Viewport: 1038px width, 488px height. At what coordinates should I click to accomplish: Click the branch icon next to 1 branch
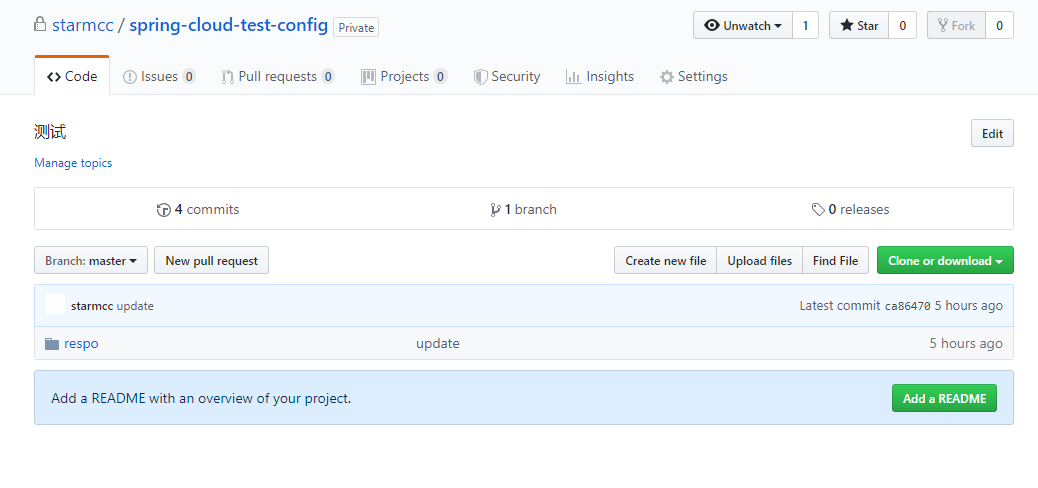495,210
